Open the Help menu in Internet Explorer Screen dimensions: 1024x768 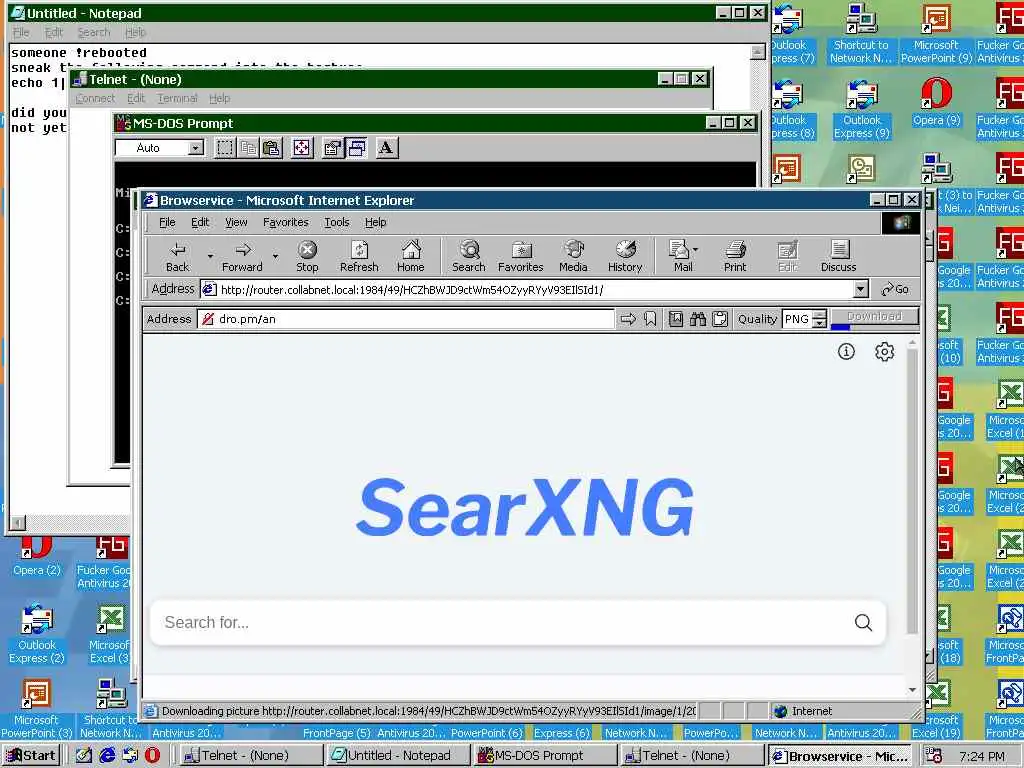click(376, 222)
